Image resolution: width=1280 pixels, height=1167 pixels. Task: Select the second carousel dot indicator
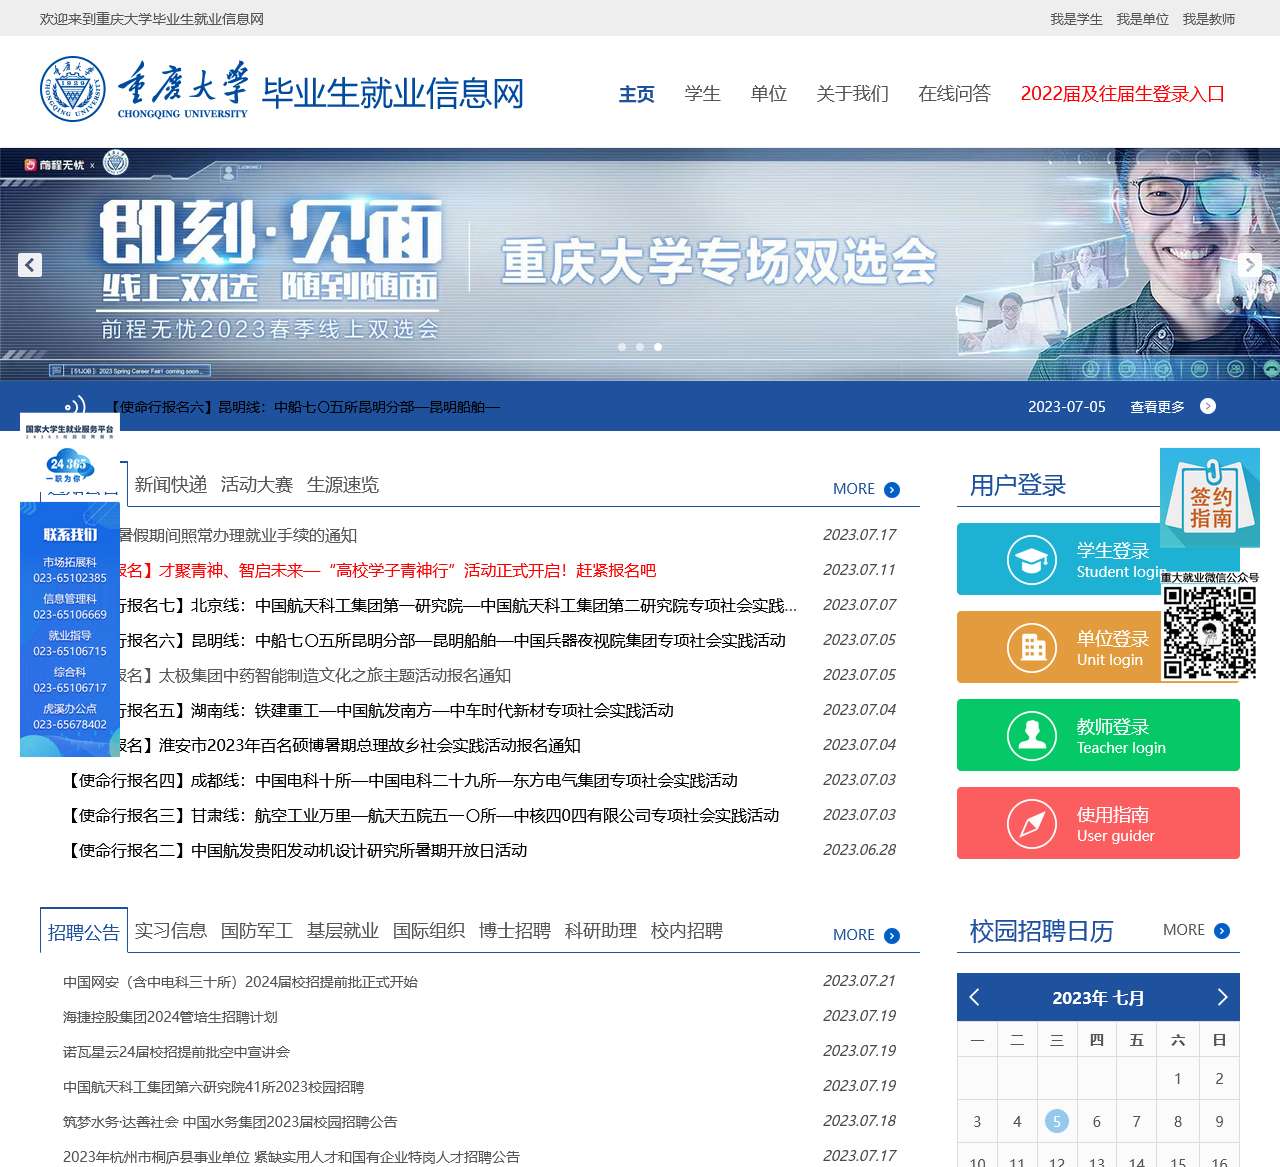pos(640,347)
